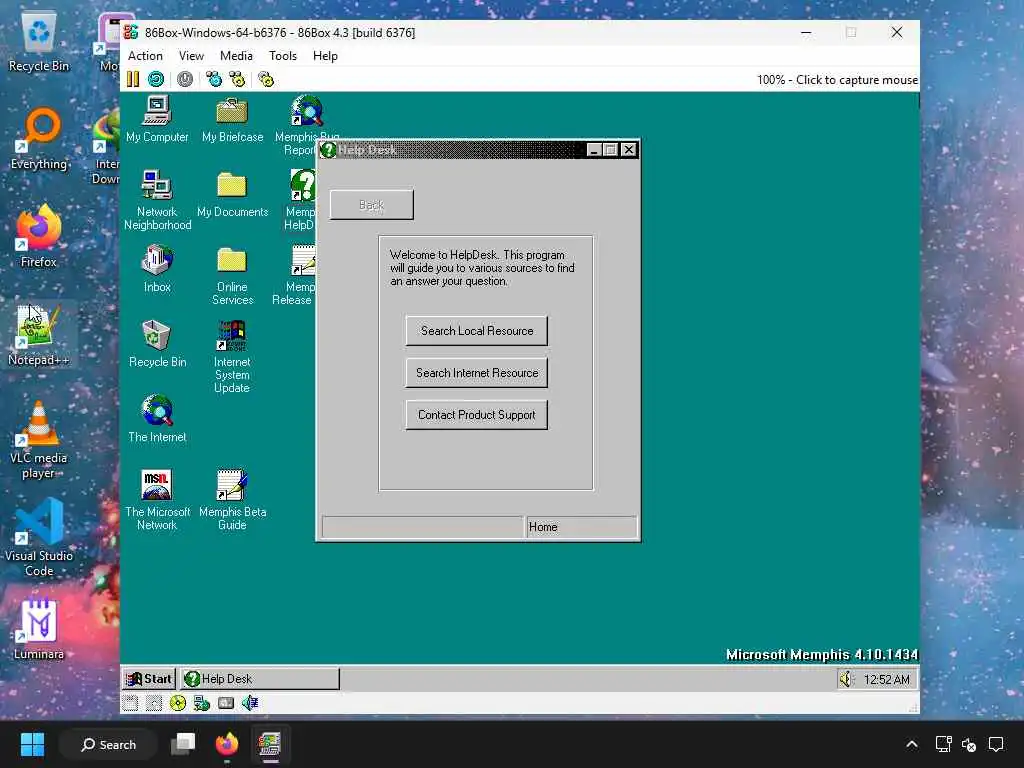This screenshot has width=1024, height=768.
Task: Open the Memphis Beta Guide shortcut
Action: pyautogui.click(x=232, y=500)
